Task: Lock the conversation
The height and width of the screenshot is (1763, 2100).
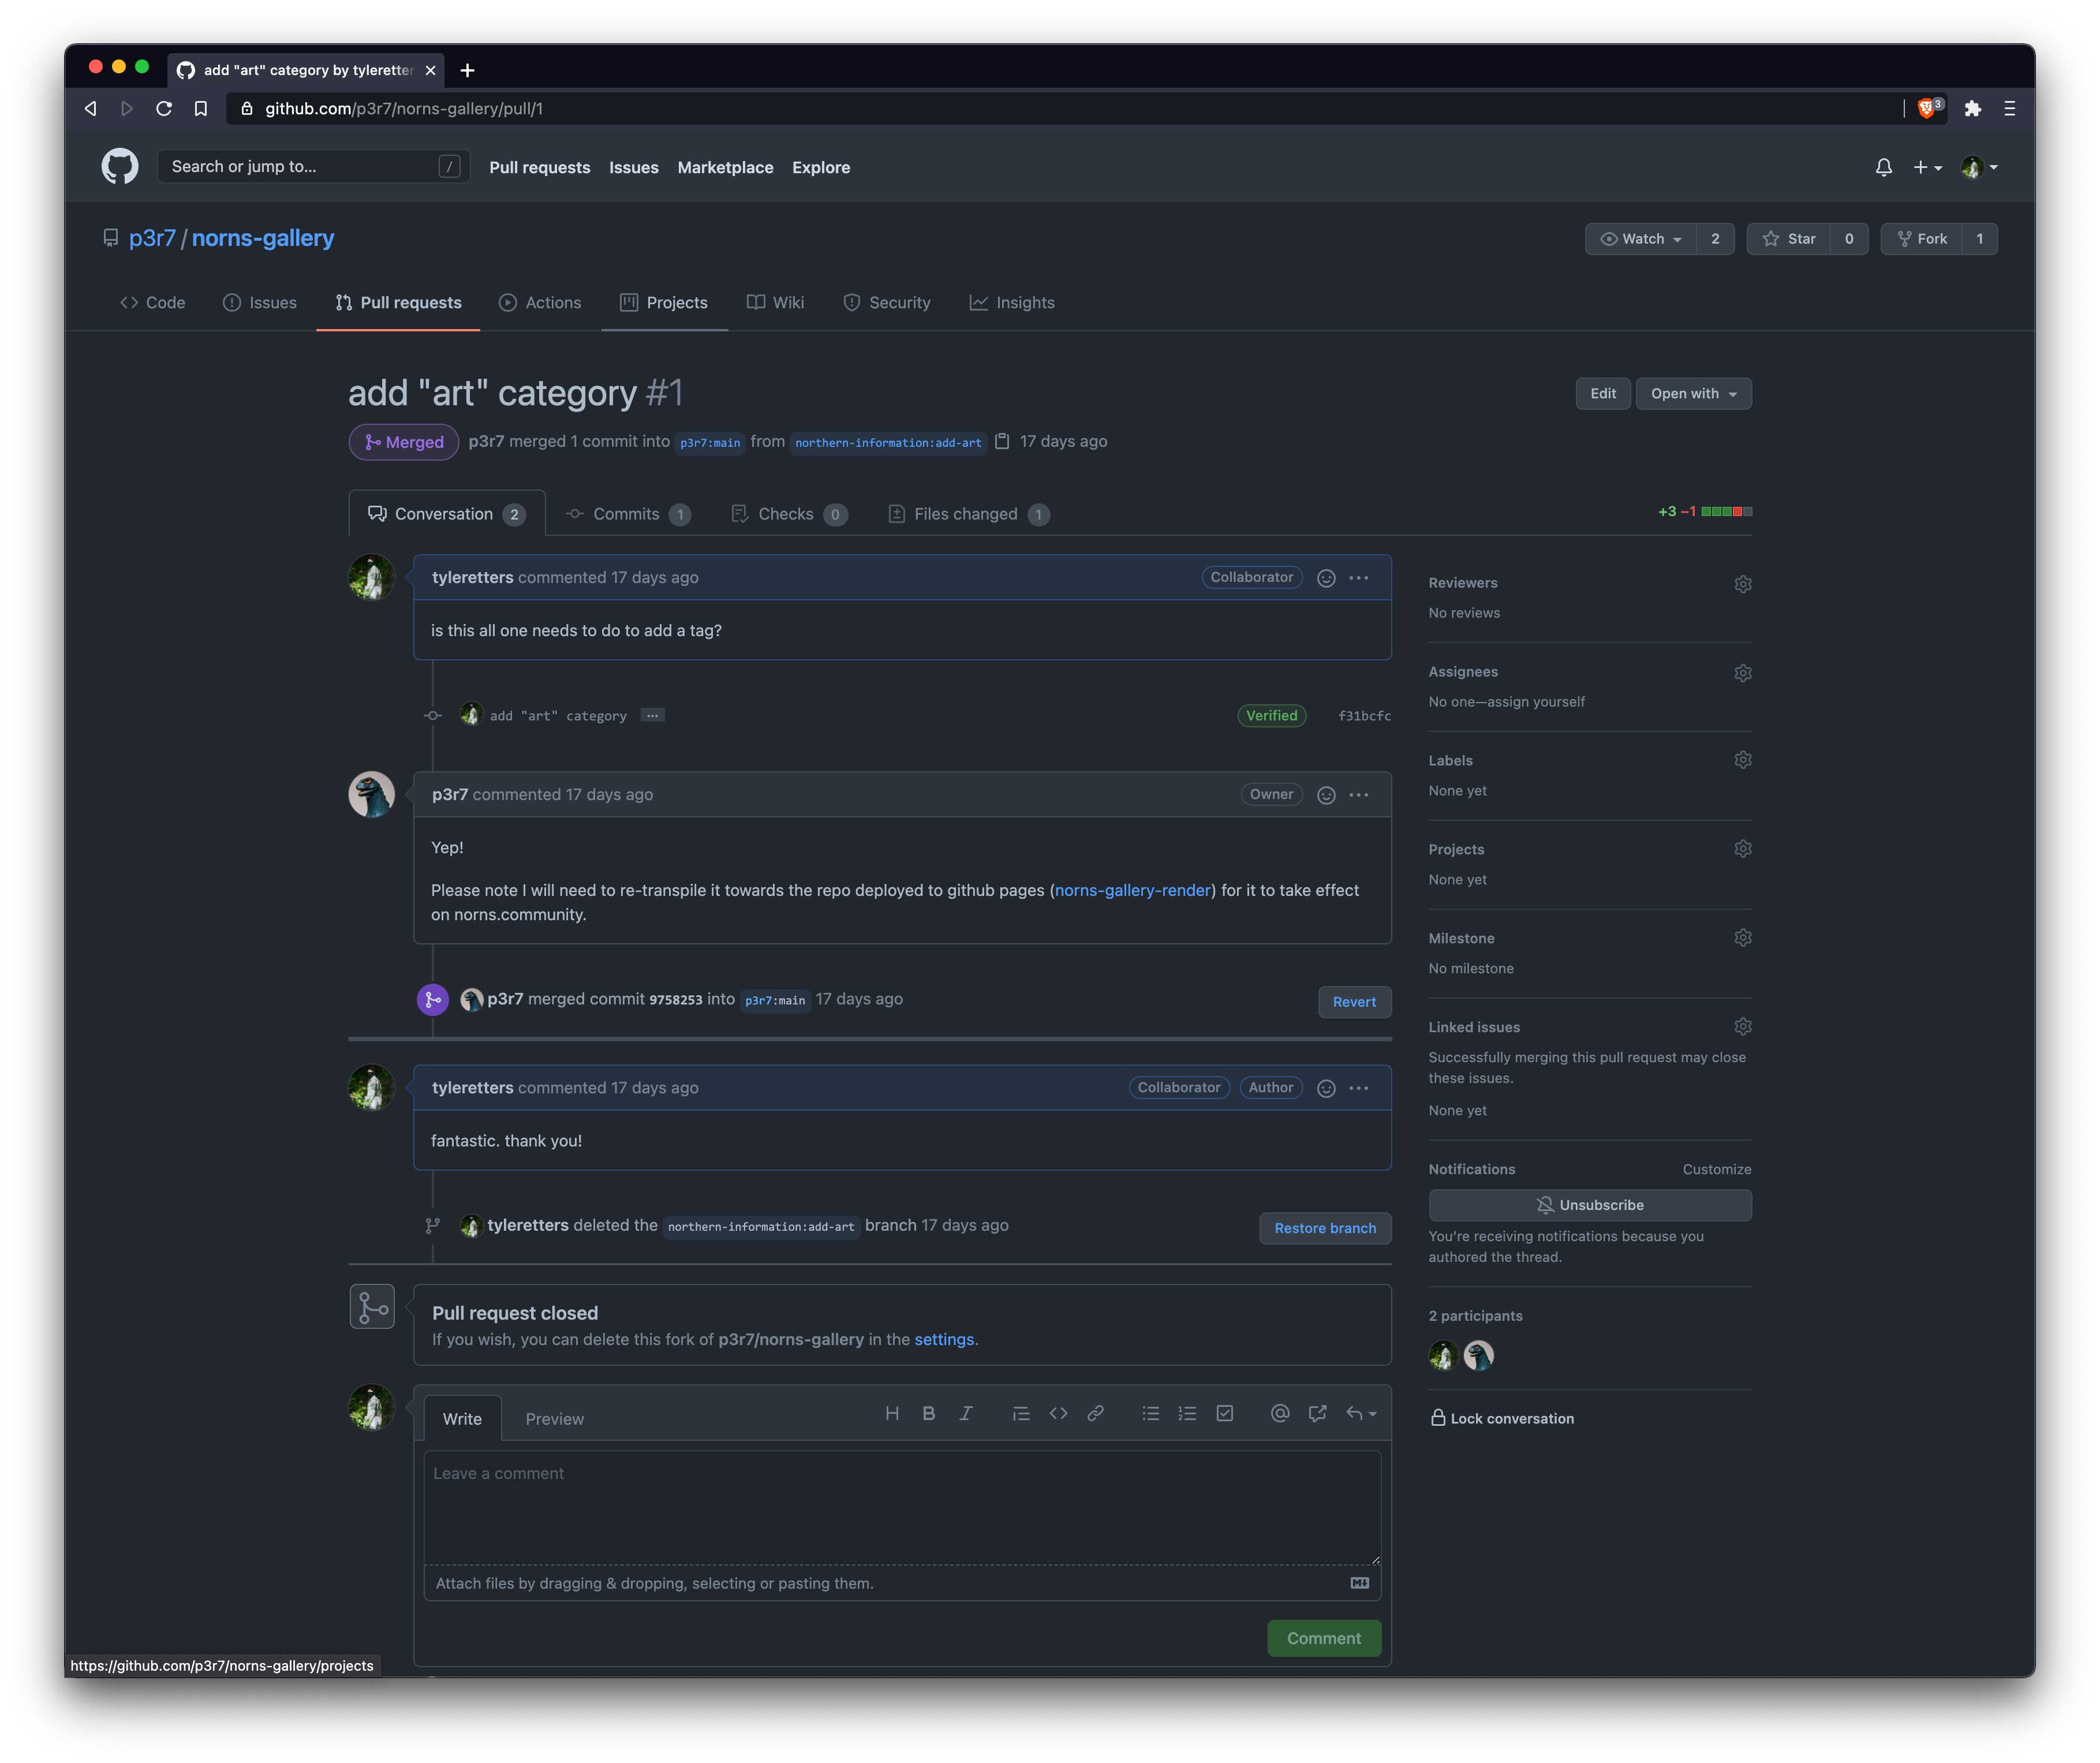Action: (1501, 1418)
